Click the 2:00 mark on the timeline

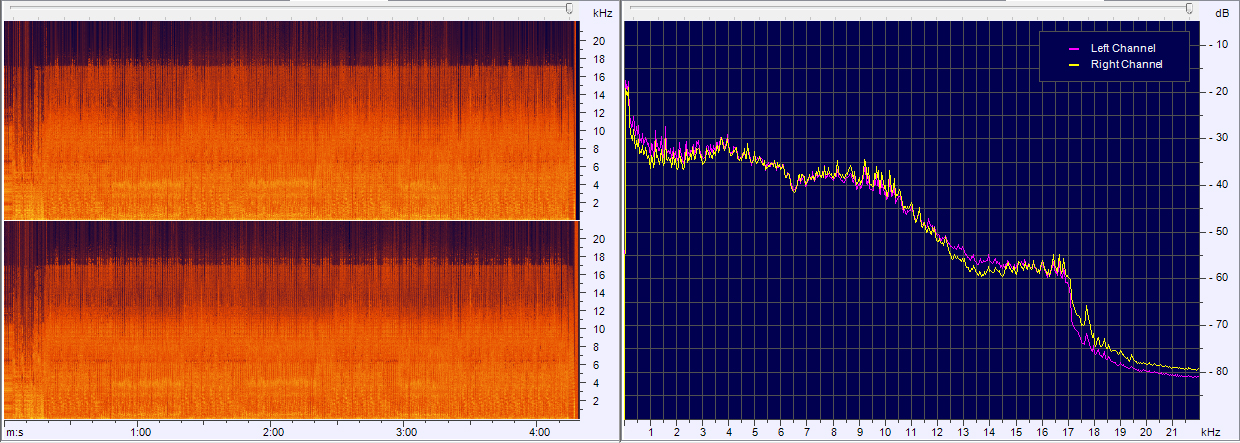[273, 432]
